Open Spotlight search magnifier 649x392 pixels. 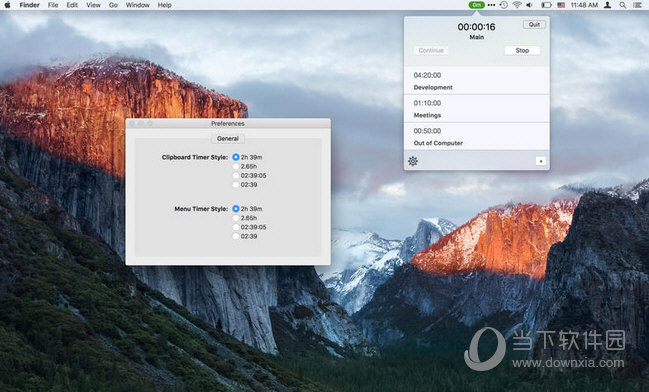pos(623,5)
